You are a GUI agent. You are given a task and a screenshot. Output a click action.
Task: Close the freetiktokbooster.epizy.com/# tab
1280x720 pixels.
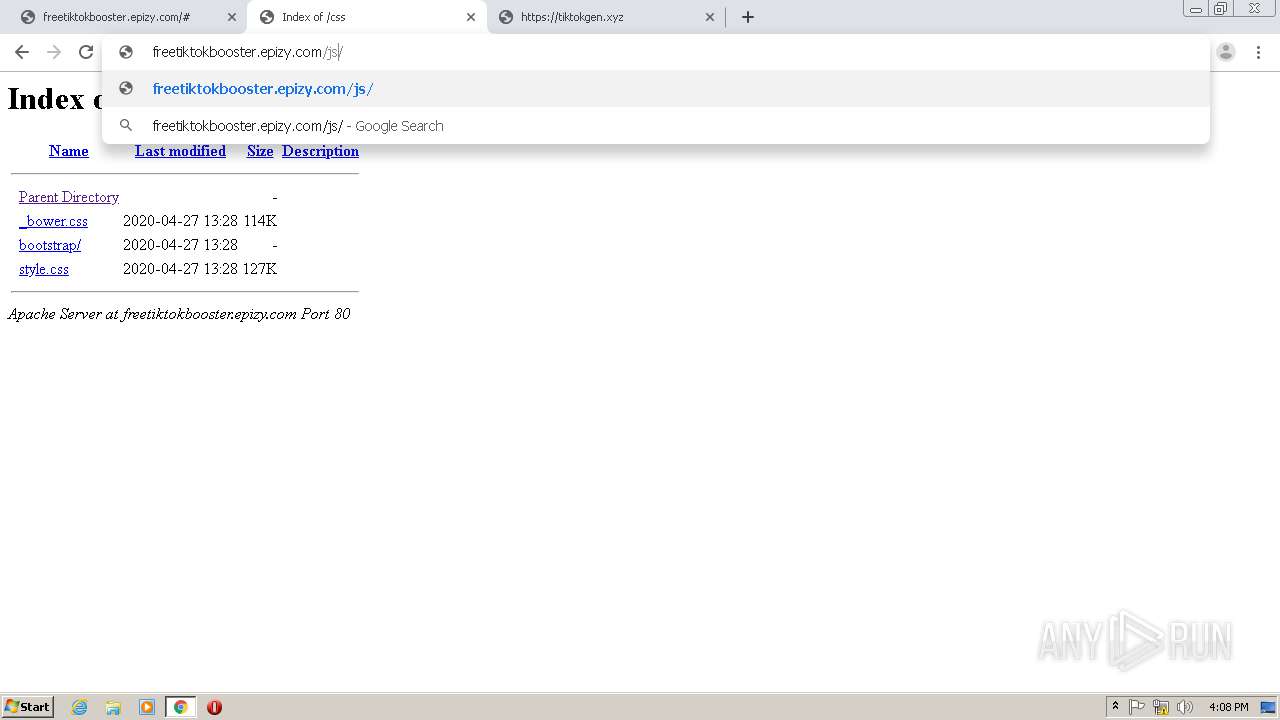232,17
